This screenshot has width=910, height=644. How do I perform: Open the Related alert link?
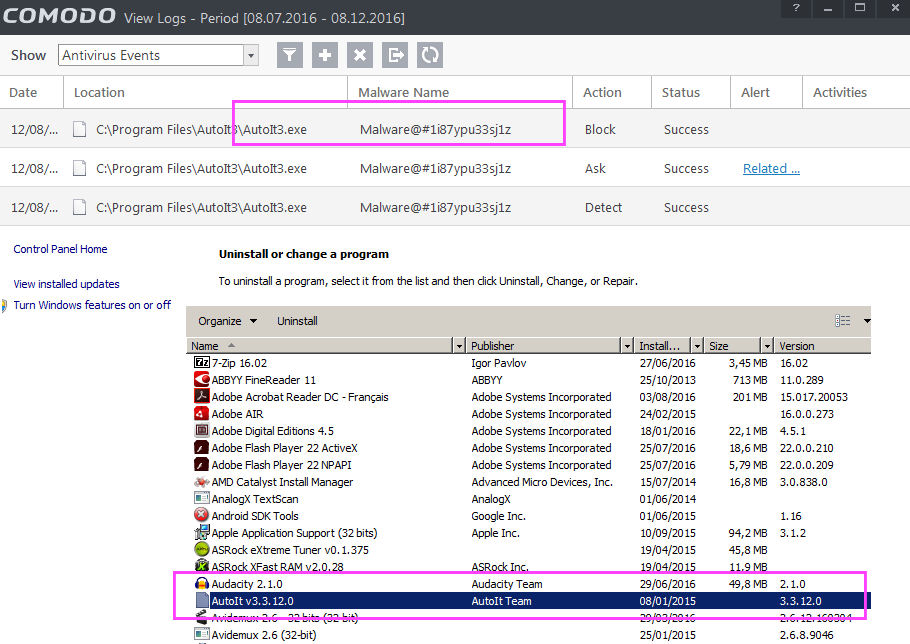(x=771, y=168)
